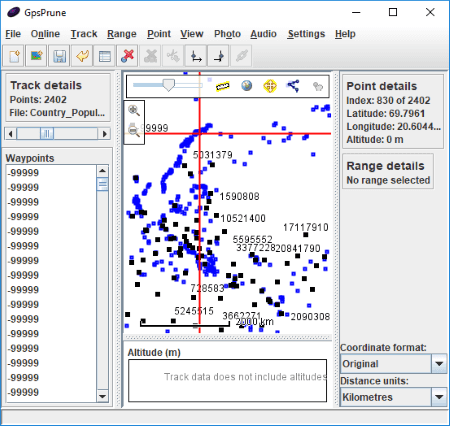
Task: Open the Track menu
Action: coord(84,34)
